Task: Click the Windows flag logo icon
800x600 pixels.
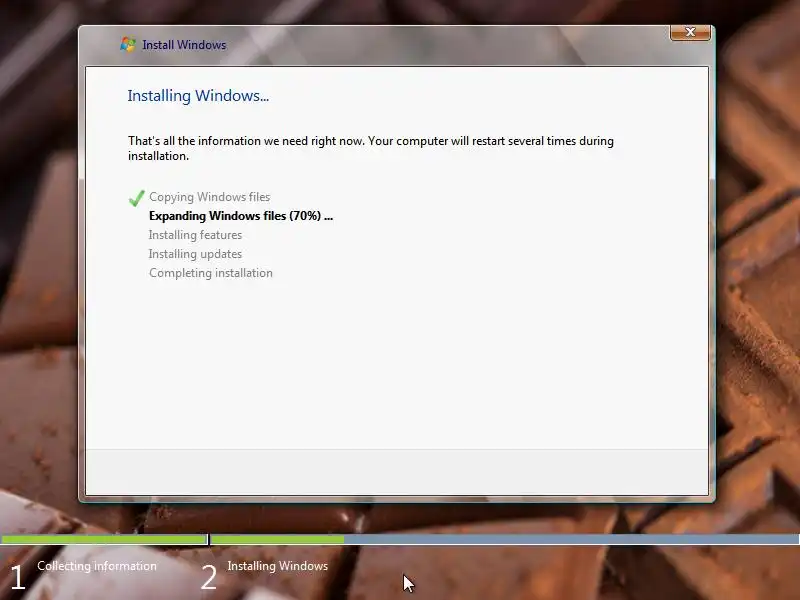Action: coord(128,44)
